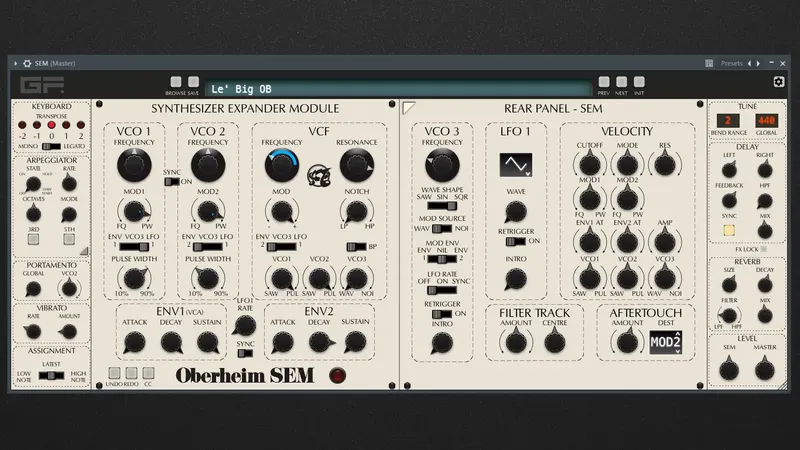Viewport: 800px width, 450px height.
Task: Click the preset name display Le' Big OB
Action: pyautogui.click(x=398, y=89)
